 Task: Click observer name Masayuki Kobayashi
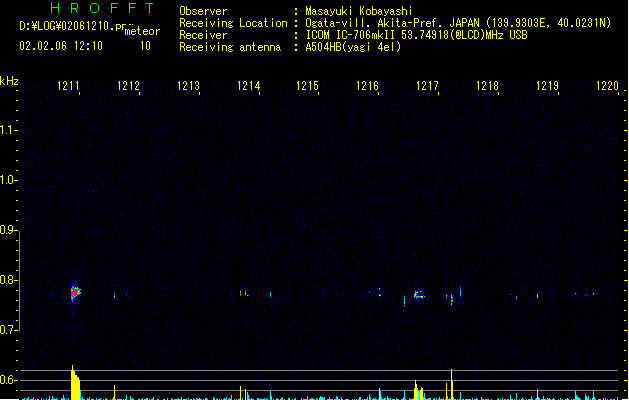click(359, 11)
